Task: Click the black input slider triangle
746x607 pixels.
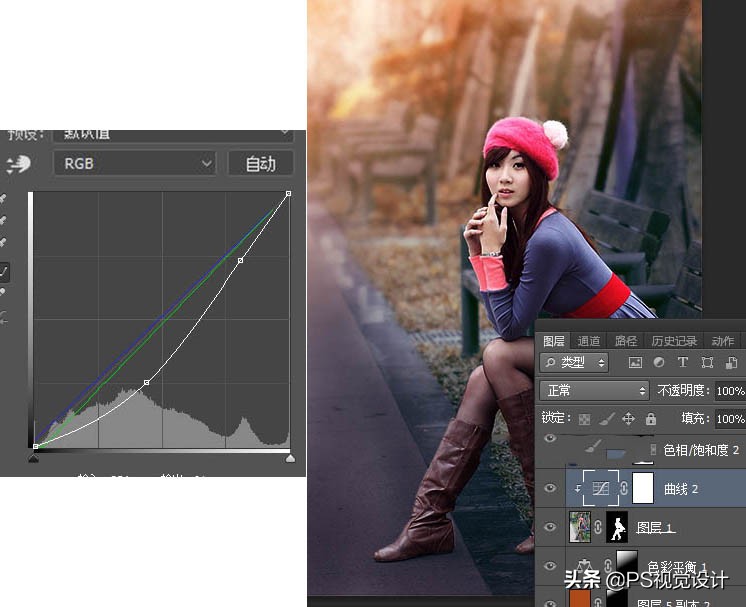Action: (x=33, y=458)
